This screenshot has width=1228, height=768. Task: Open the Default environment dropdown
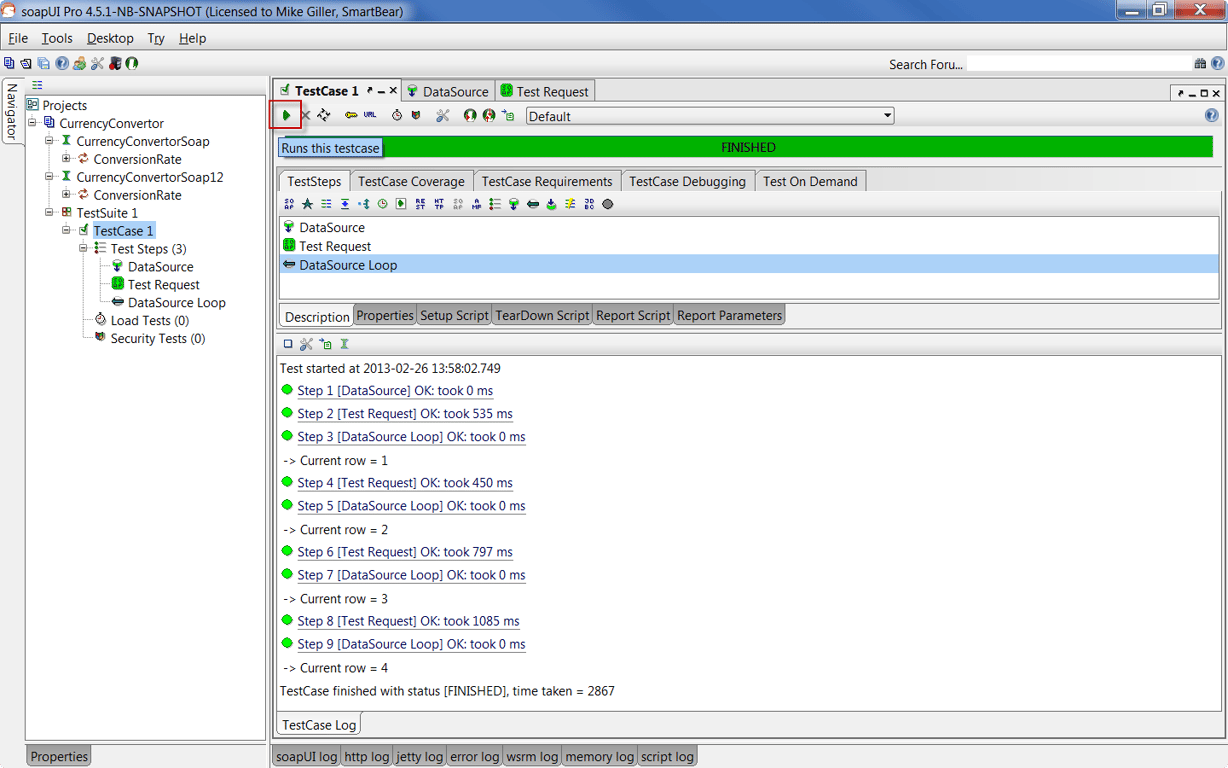click(710, 116)
